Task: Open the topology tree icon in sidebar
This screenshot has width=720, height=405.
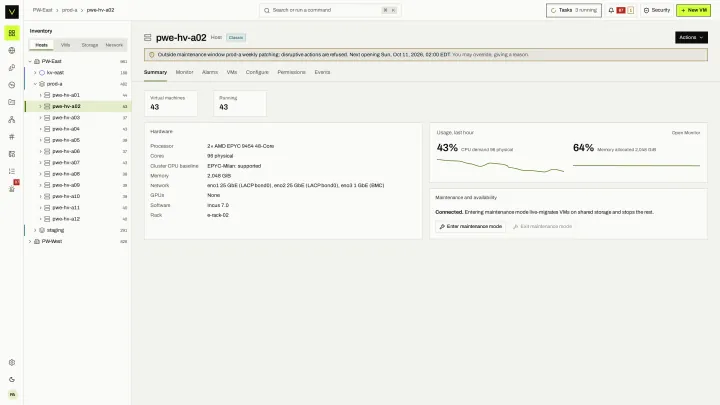Action: [x=12, y=119]
